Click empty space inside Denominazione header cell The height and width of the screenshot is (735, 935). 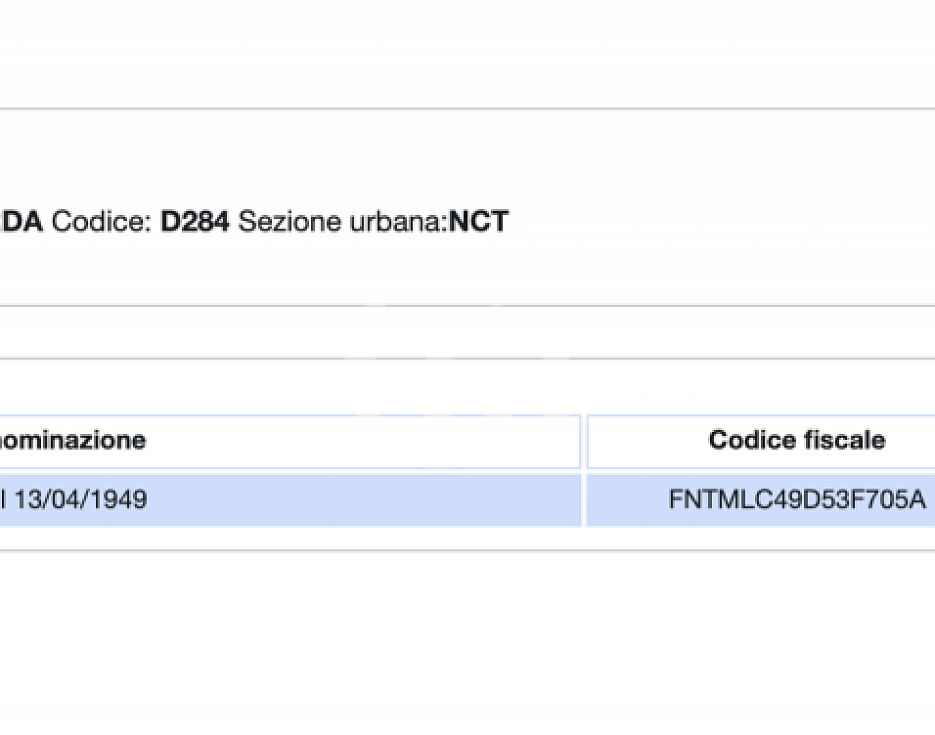(x=364, y=441)
